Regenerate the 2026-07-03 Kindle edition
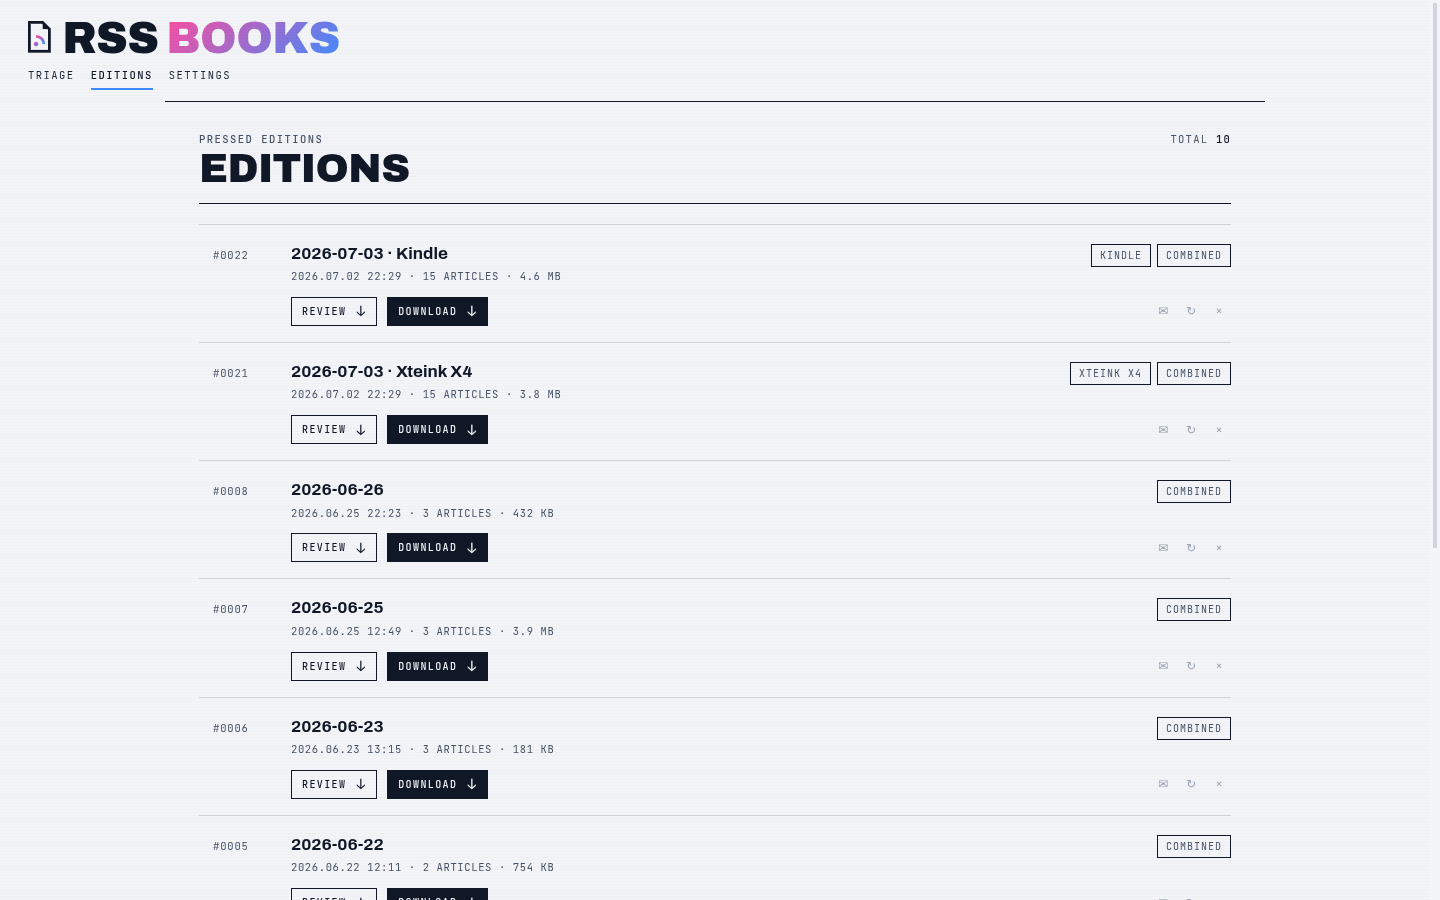The width and height of the screenshot is (1440, 900). point(1191,311)
